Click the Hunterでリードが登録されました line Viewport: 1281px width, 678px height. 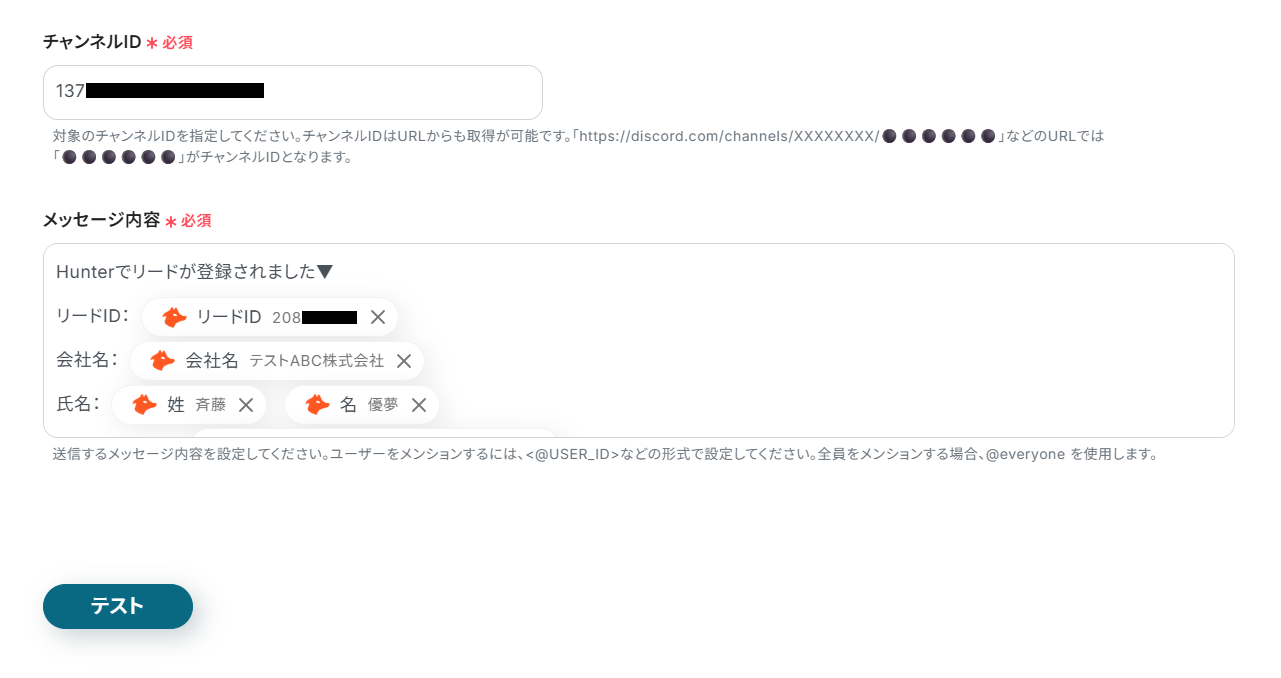click(x=194, y=272)
